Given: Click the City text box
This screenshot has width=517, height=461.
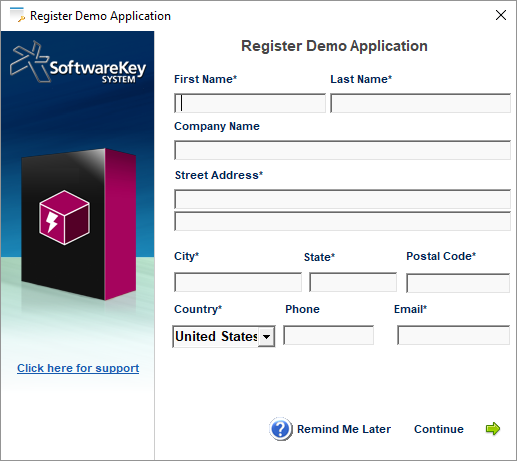Looking at the screenshot, I should [x=238, y=282].
